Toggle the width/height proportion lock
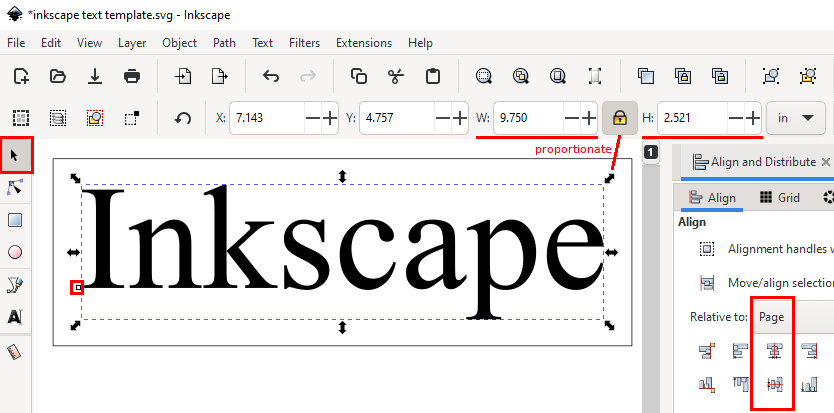 pyautogui.click(x=619, y=118)
